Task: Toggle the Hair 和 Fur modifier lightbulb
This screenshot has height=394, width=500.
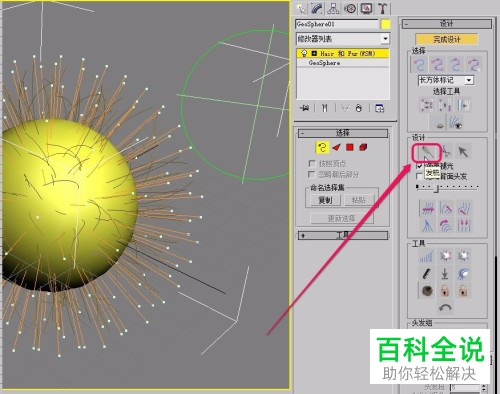Action: [x=304, y=53]
